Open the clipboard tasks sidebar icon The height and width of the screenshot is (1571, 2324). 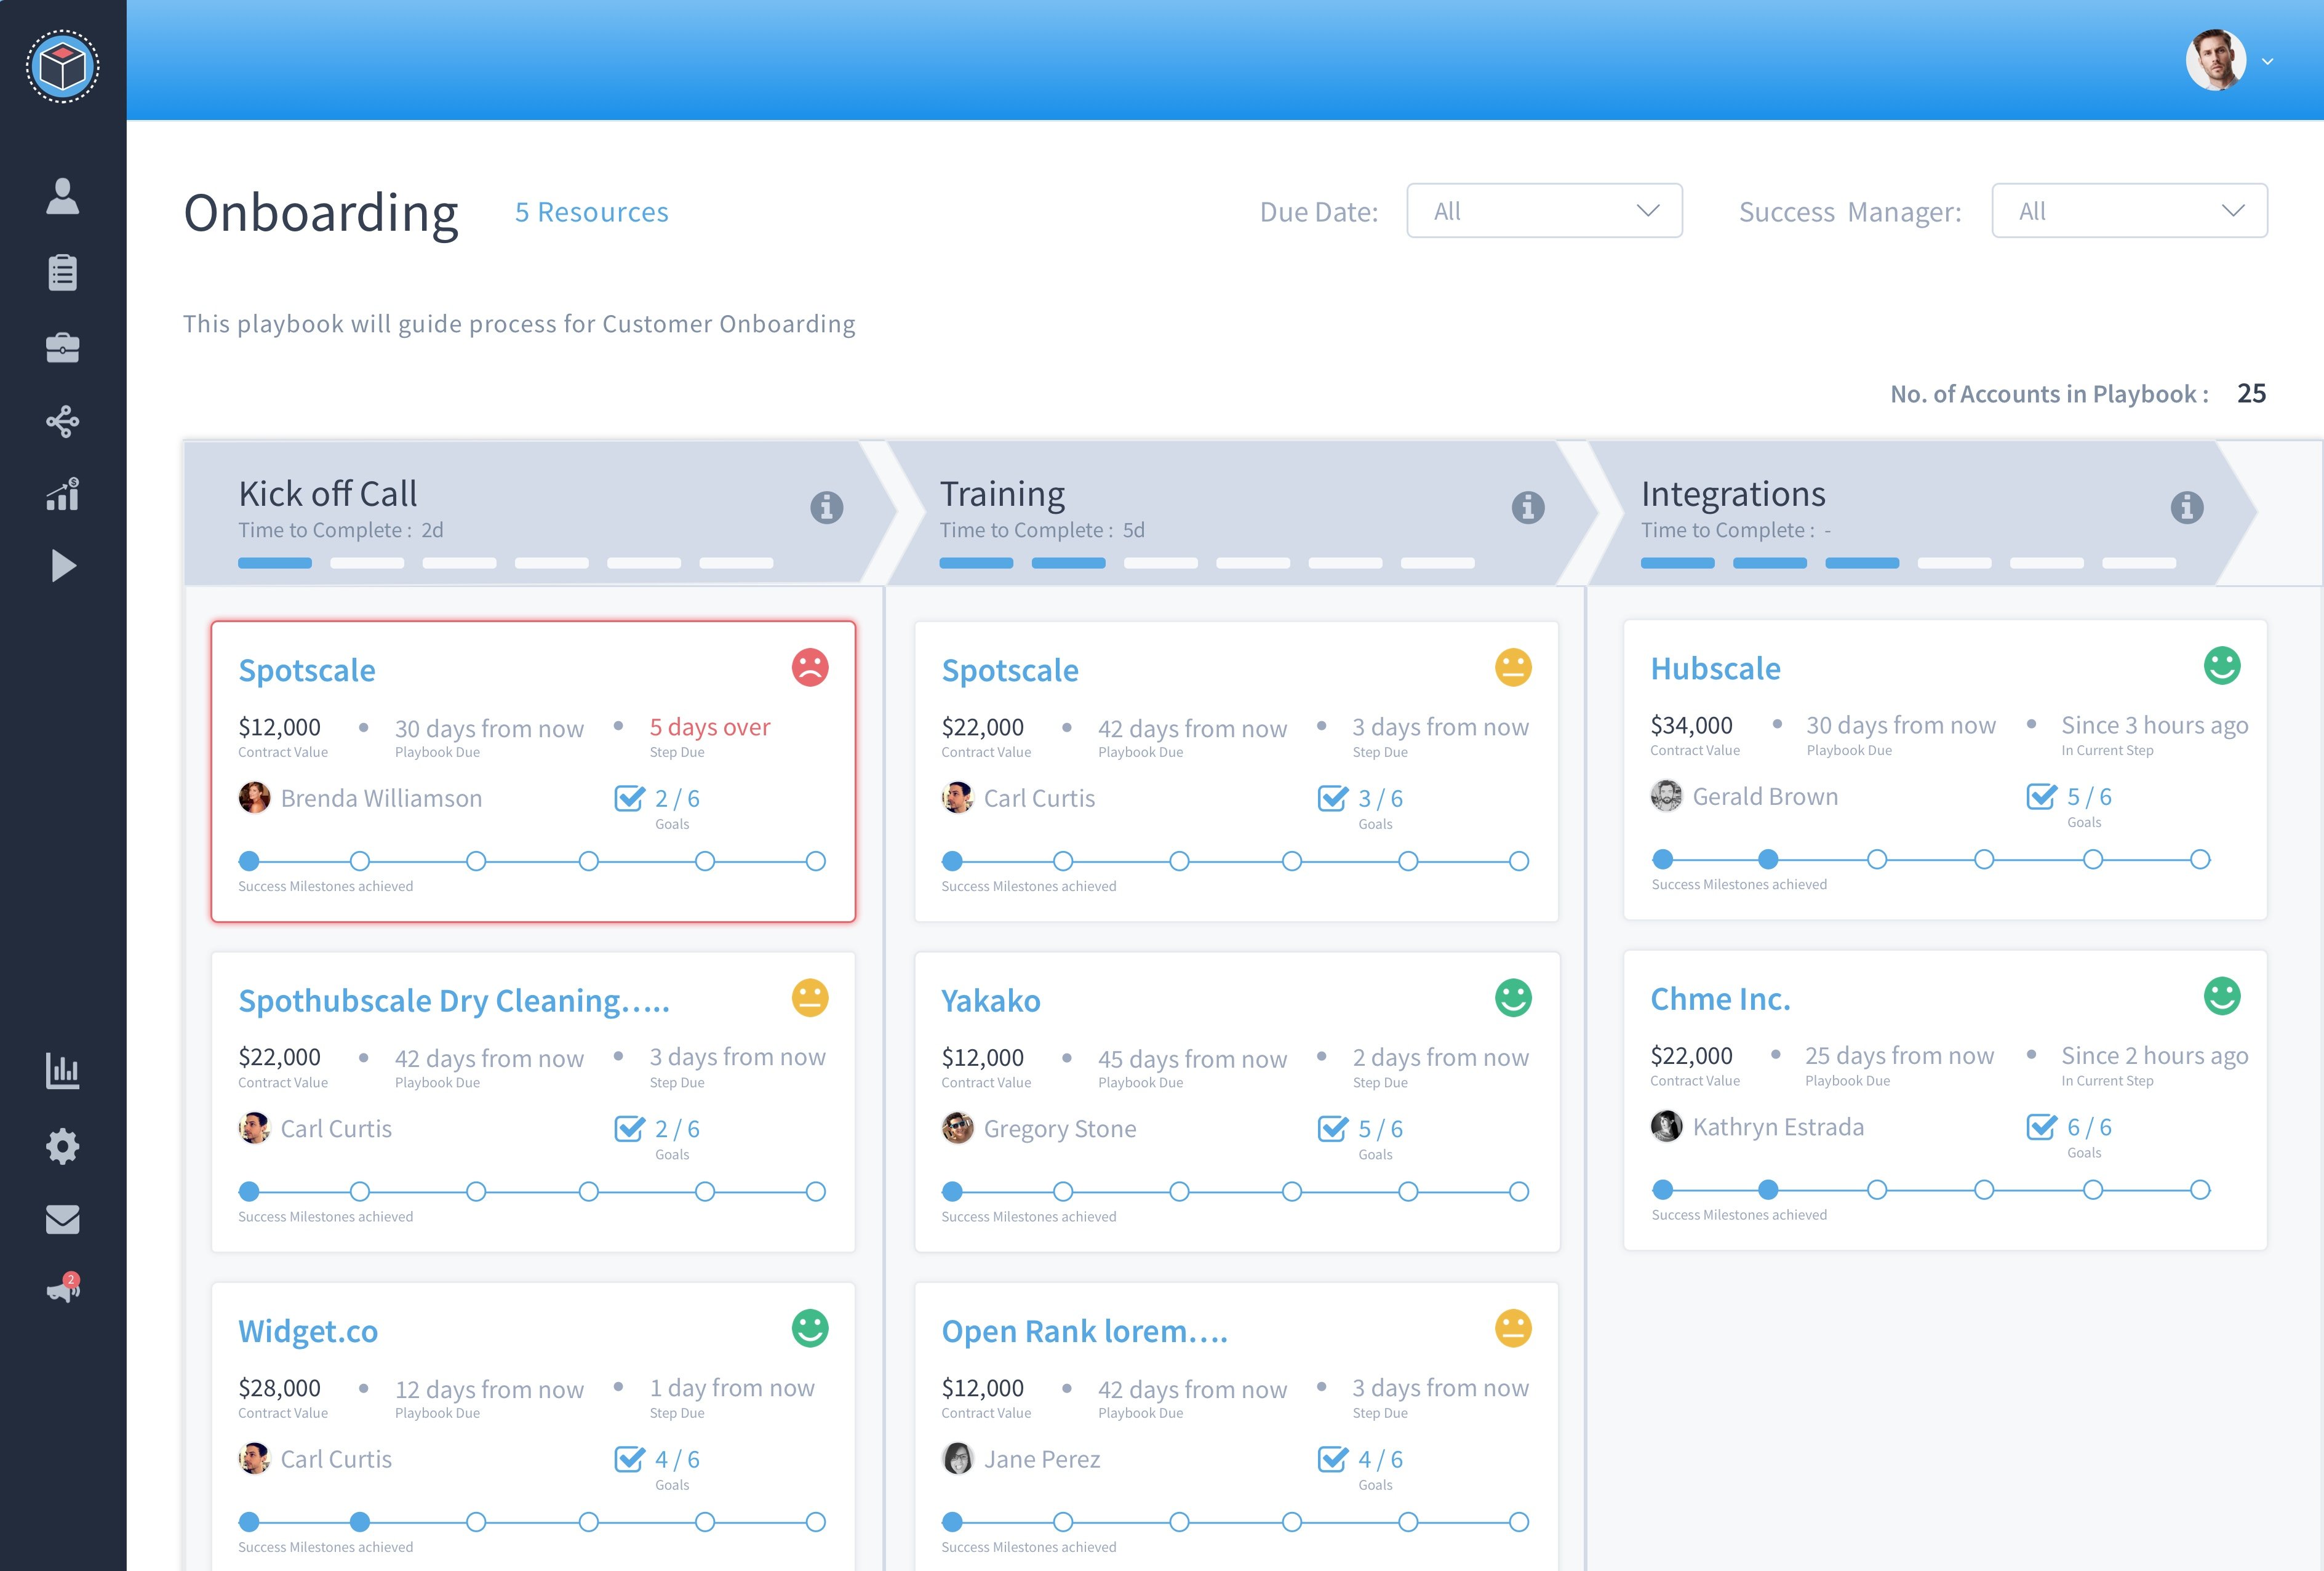coord(62,272)
